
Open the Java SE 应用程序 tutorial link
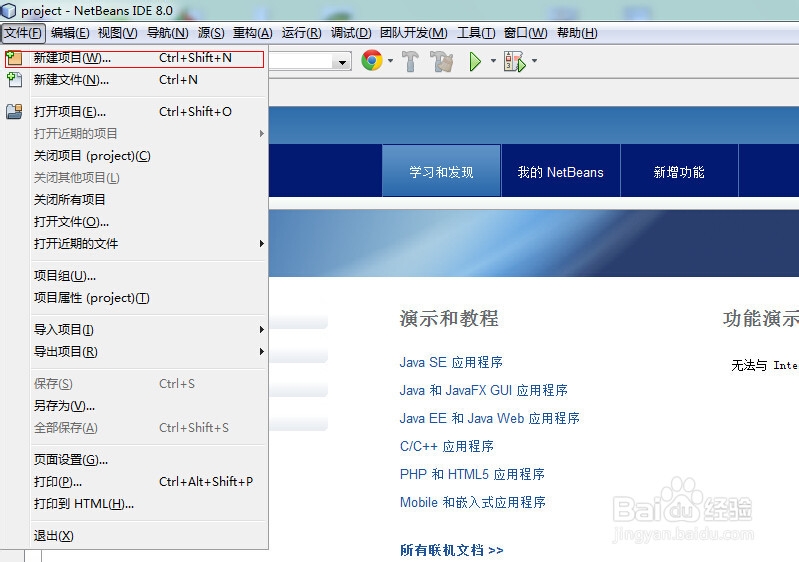pyautogui.click(x=451, y=362)
